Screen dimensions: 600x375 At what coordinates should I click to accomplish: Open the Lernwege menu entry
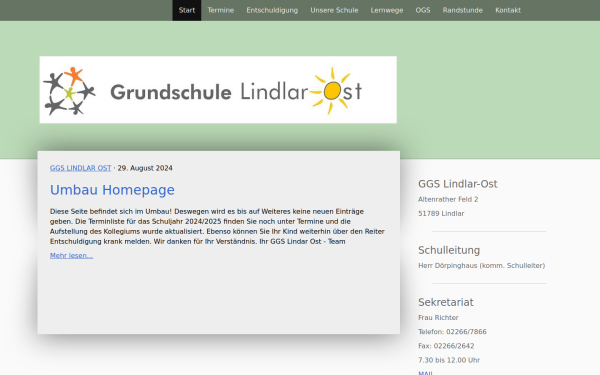(x=386, y=10)
